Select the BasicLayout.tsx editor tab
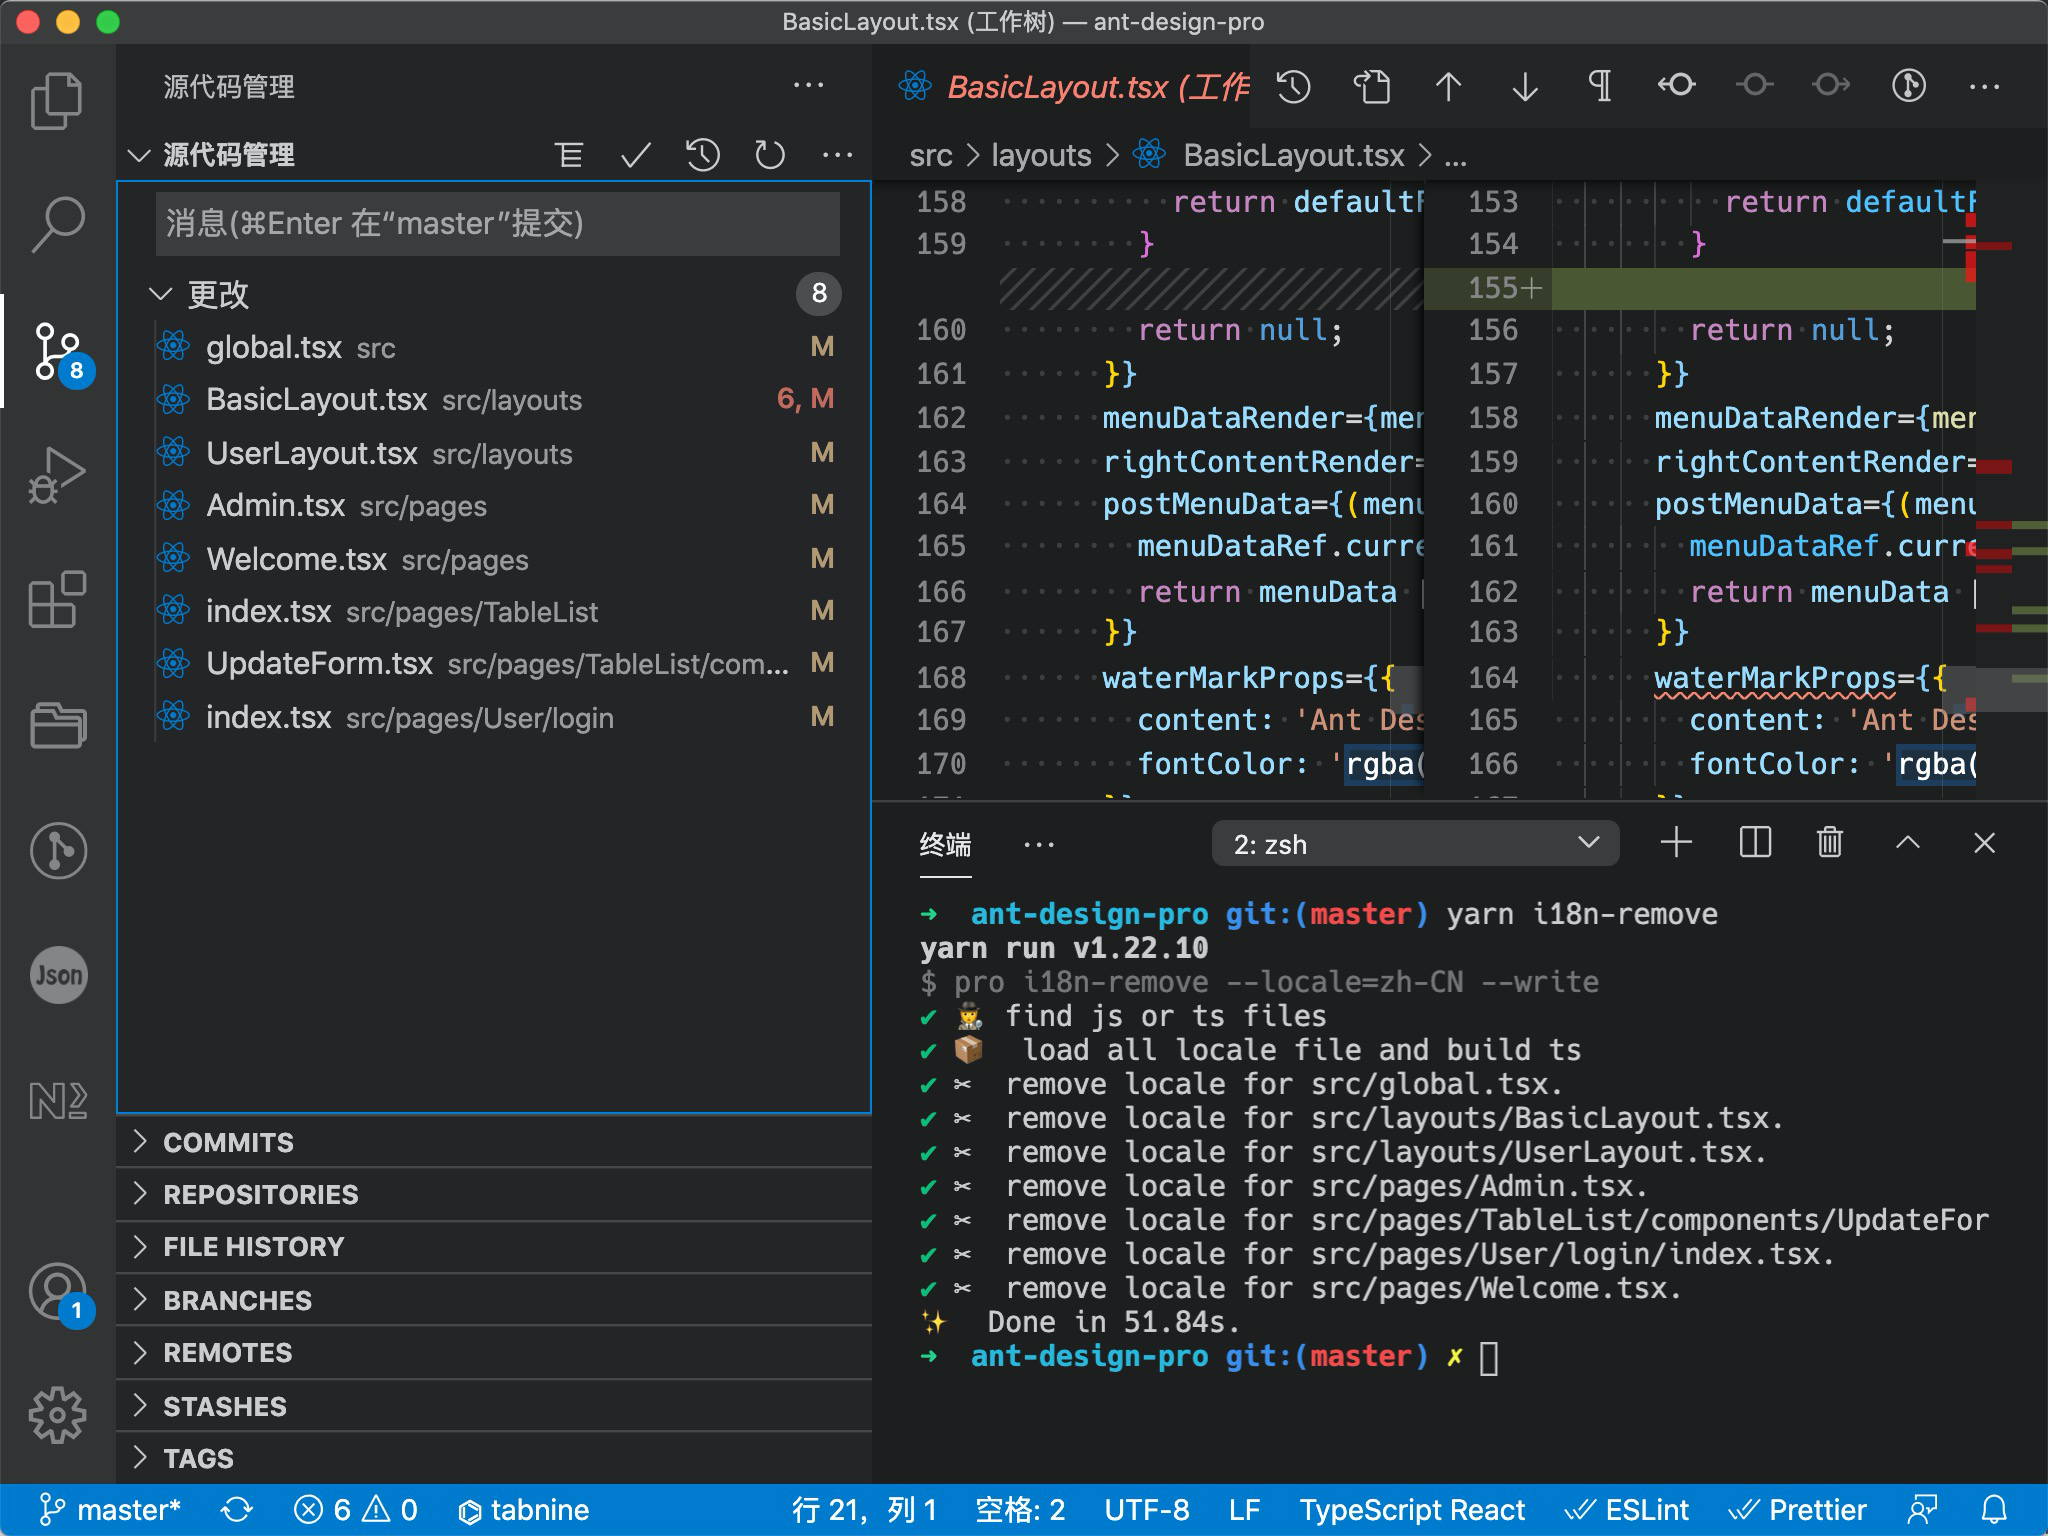 pos(1060,87)
